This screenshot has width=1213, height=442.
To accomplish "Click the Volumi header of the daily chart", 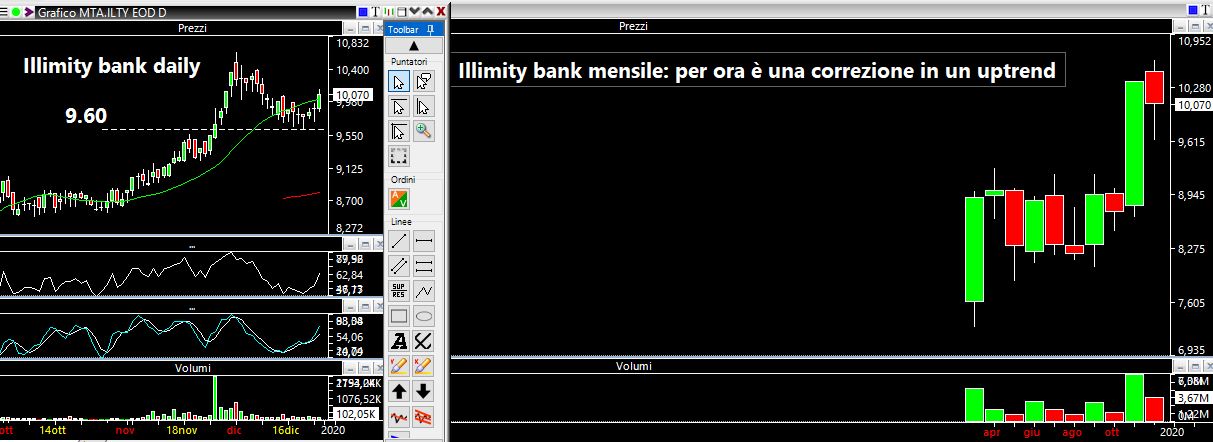I will pyautogui.click(x=193, y=368).
